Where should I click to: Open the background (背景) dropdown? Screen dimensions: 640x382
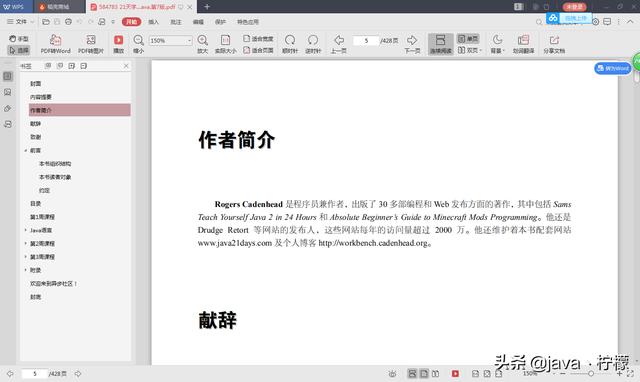click(x=497, y=44)
